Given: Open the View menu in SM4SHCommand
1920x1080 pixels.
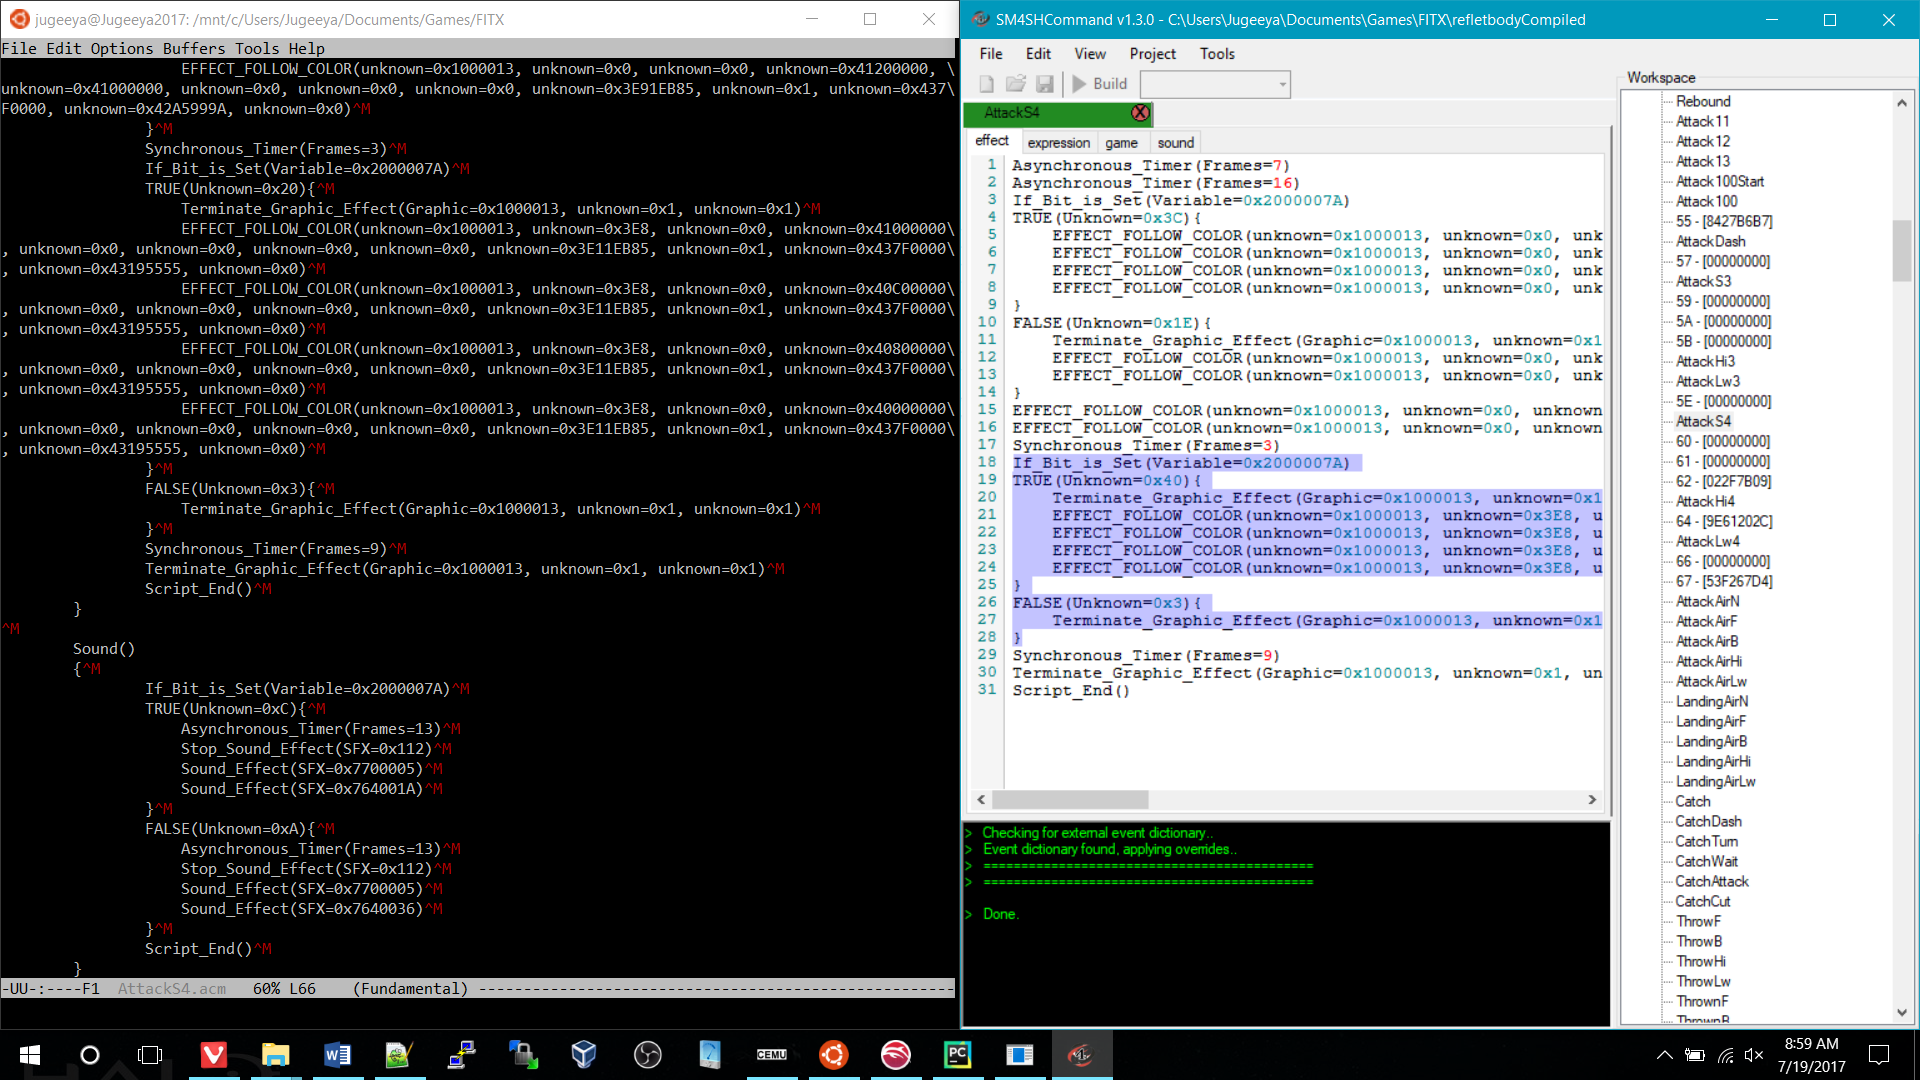Looking at the screenshot, I should 1090,54.
